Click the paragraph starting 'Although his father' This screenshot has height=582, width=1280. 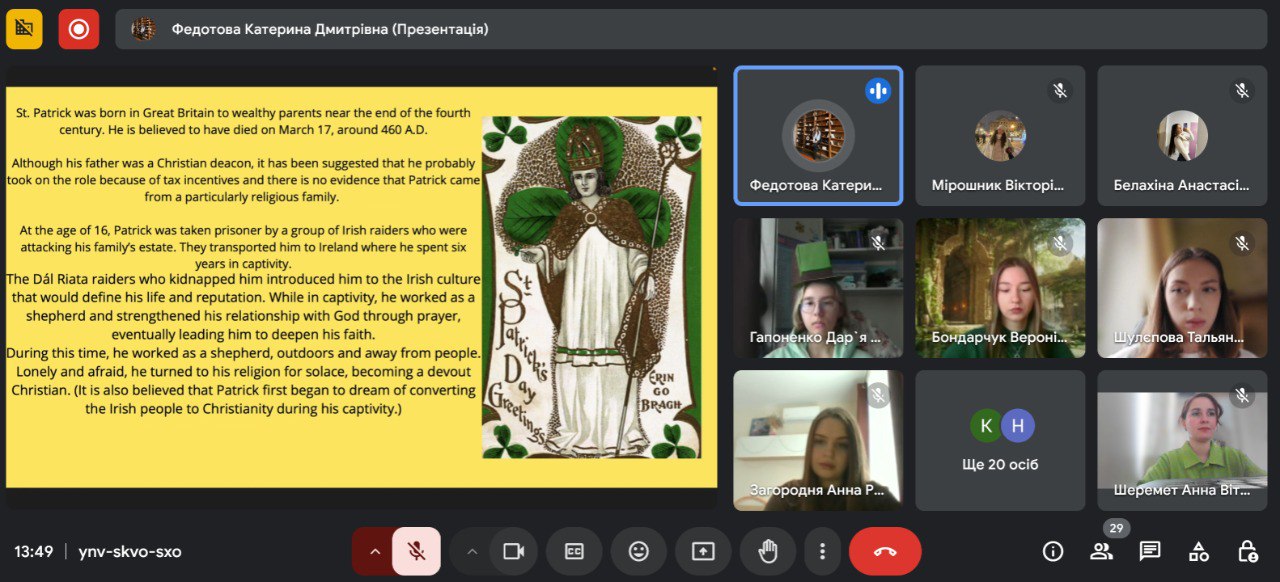[x=244, y=180]
